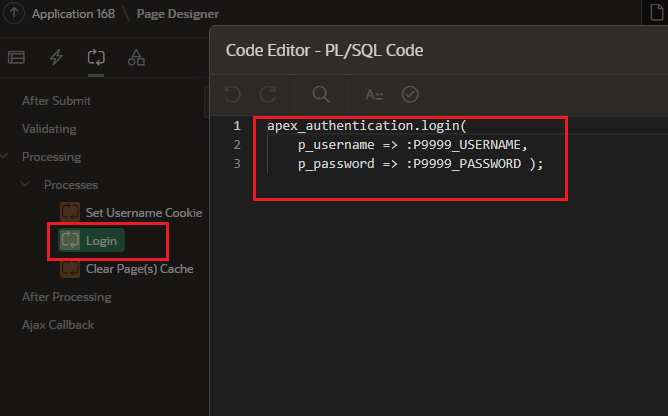Click the up-arrow Application home icon
This screenshot has height=416, width=668.
click(15, 14)
